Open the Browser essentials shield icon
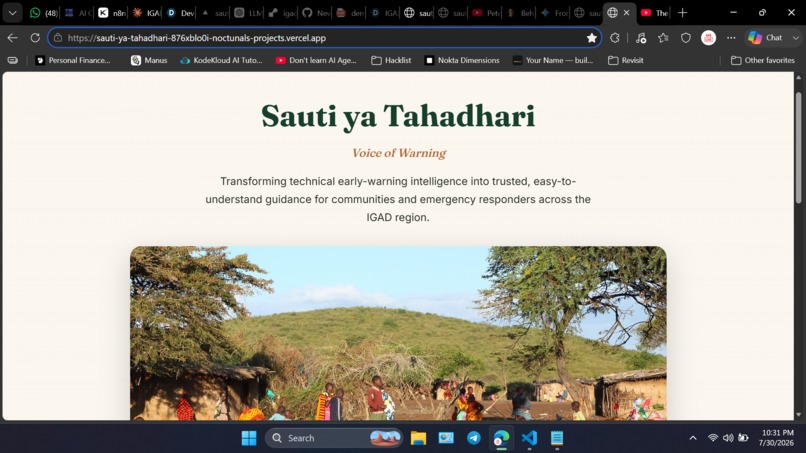 (686, 38)
